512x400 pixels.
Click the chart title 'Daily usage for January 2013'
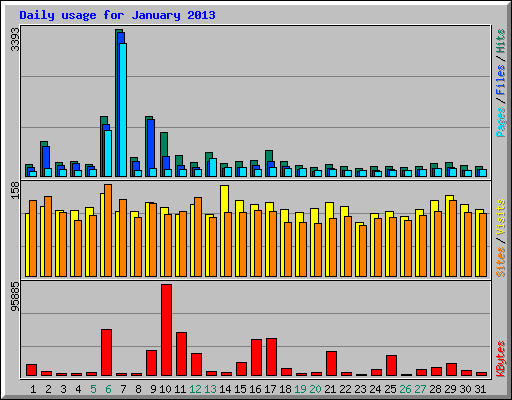pos(117,15)
